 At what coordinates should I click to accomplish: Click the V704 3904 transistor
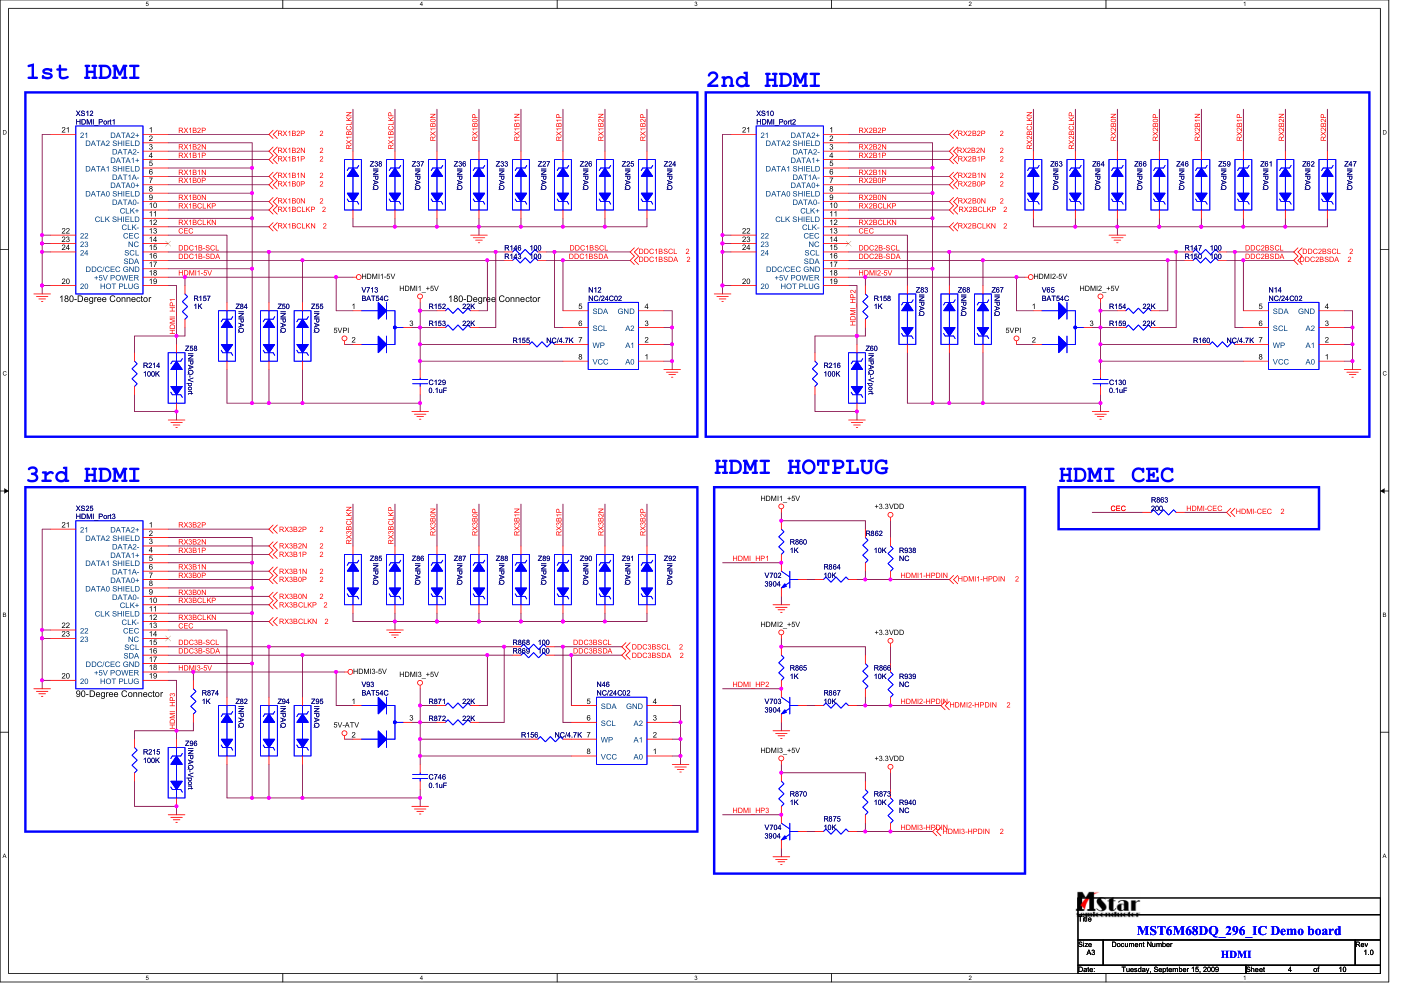786,832
